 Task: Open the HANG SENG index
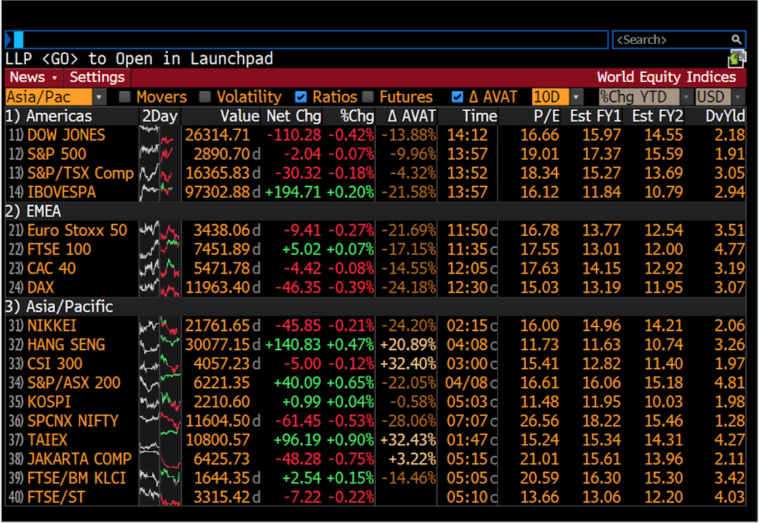click(x=66, y=345)
